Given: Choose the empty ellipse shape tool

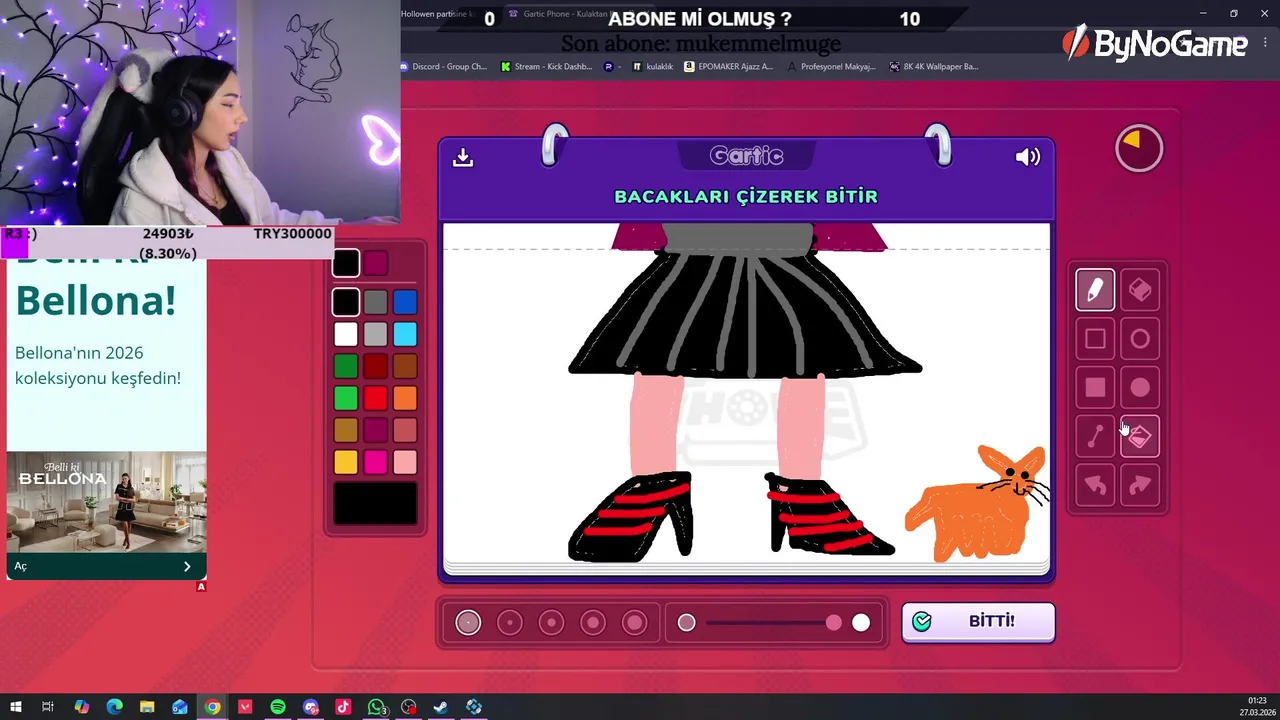Looking at the screenshot, I should point(1140,339).
